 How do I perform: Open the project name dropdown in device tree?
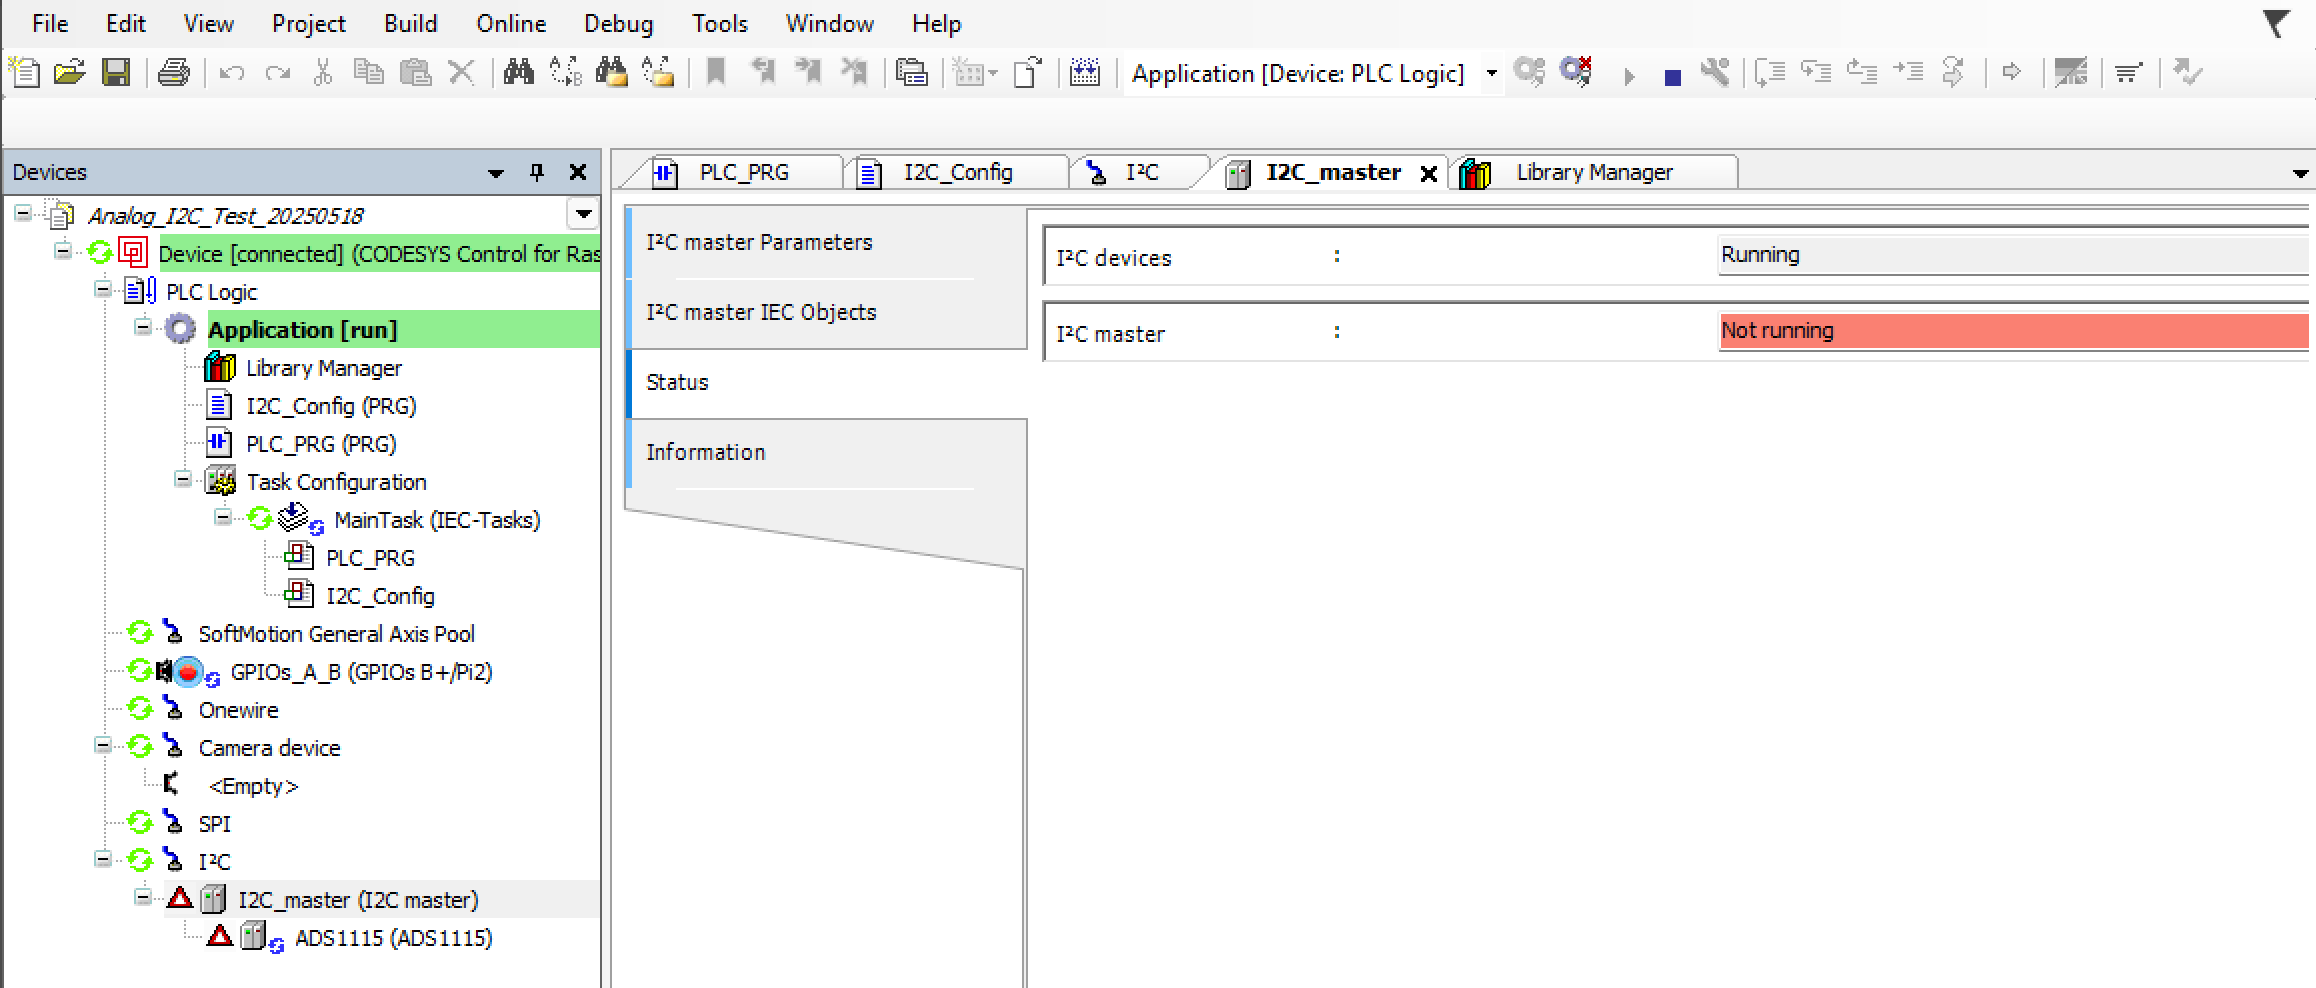[x=583, y=214]
